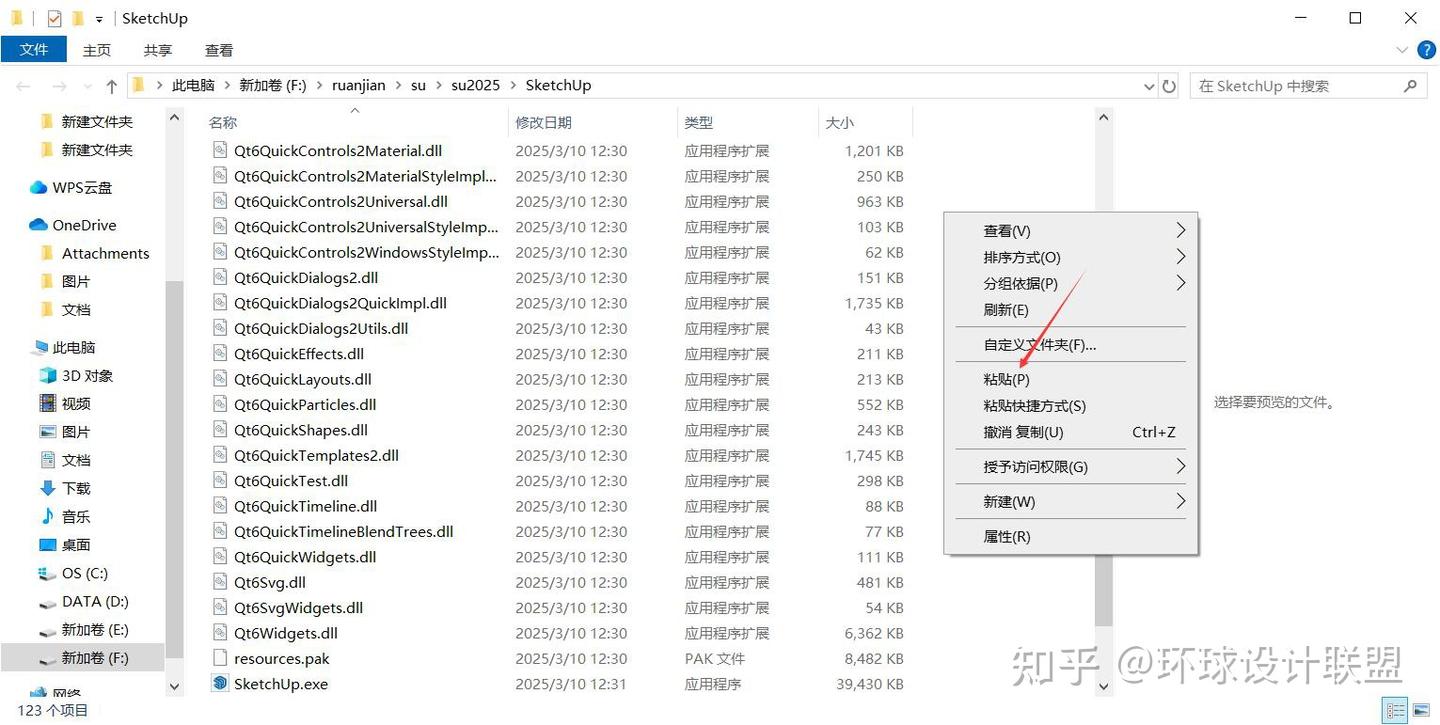Toggle sort order on the 大小 column
Screen dimensions: 1440x725
tap(838, 121)
